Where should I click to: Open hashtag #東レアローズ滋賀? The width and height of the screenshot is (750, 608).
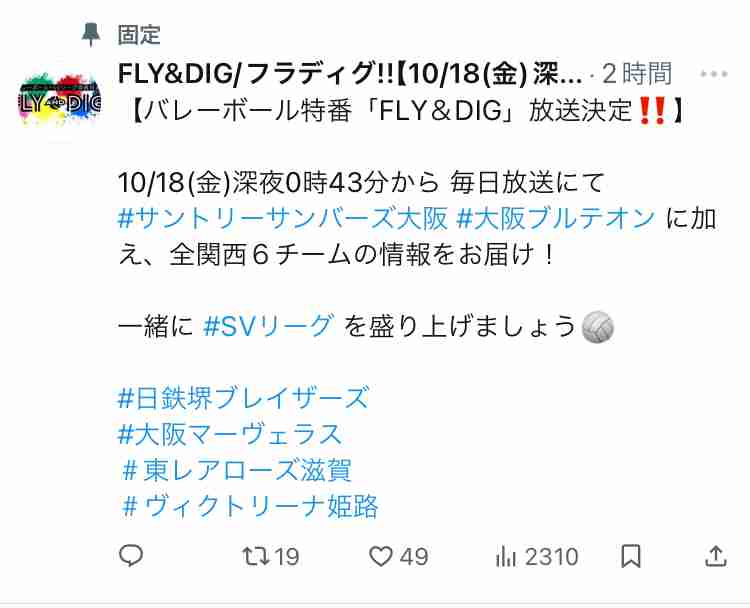click(237, 470)
